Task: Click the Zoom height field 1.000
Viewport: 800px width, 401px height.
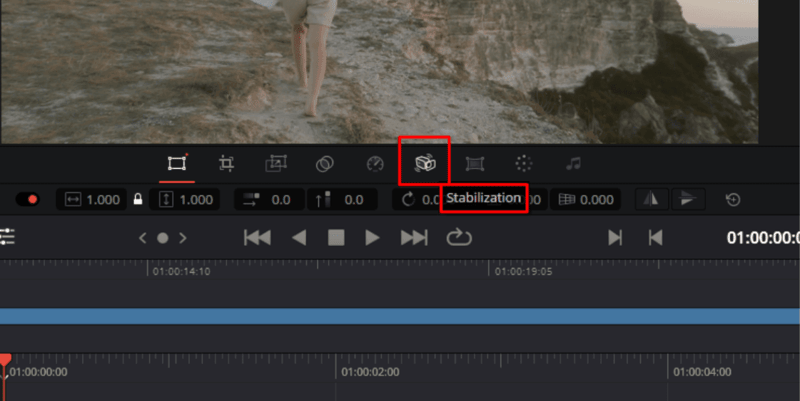Action: click(x=185, y=199)
